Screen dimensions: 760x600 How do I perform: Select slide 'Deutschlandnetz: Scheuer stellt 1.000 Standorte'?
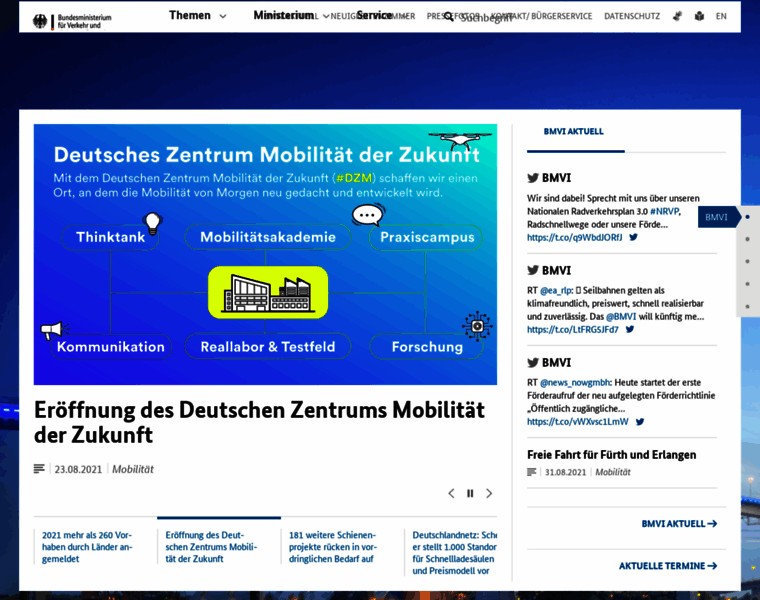click(x=455, y=553)
